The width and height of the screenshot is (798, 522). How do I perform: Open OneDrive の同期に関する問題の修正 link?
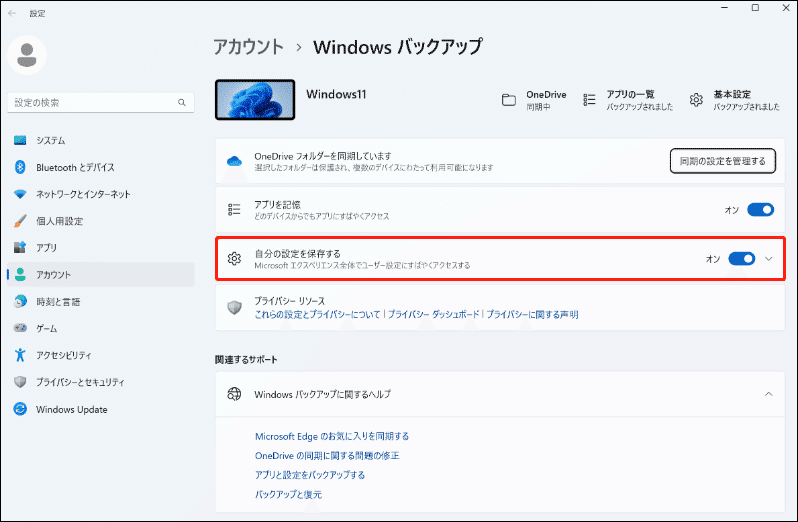(x=327, y=455)
